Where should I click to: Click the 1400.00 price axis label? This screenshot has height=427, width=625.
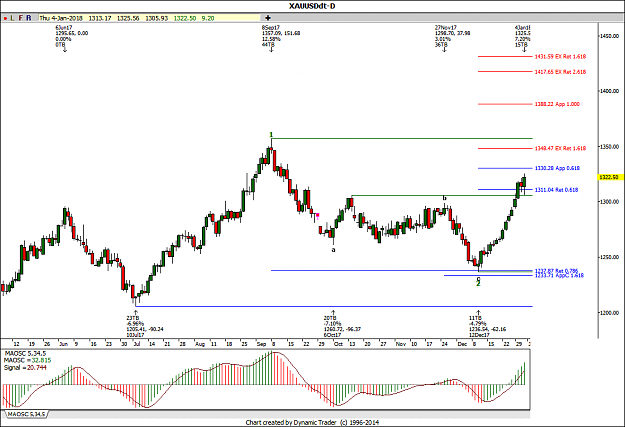pyautogui.click(x=609, y=91)
